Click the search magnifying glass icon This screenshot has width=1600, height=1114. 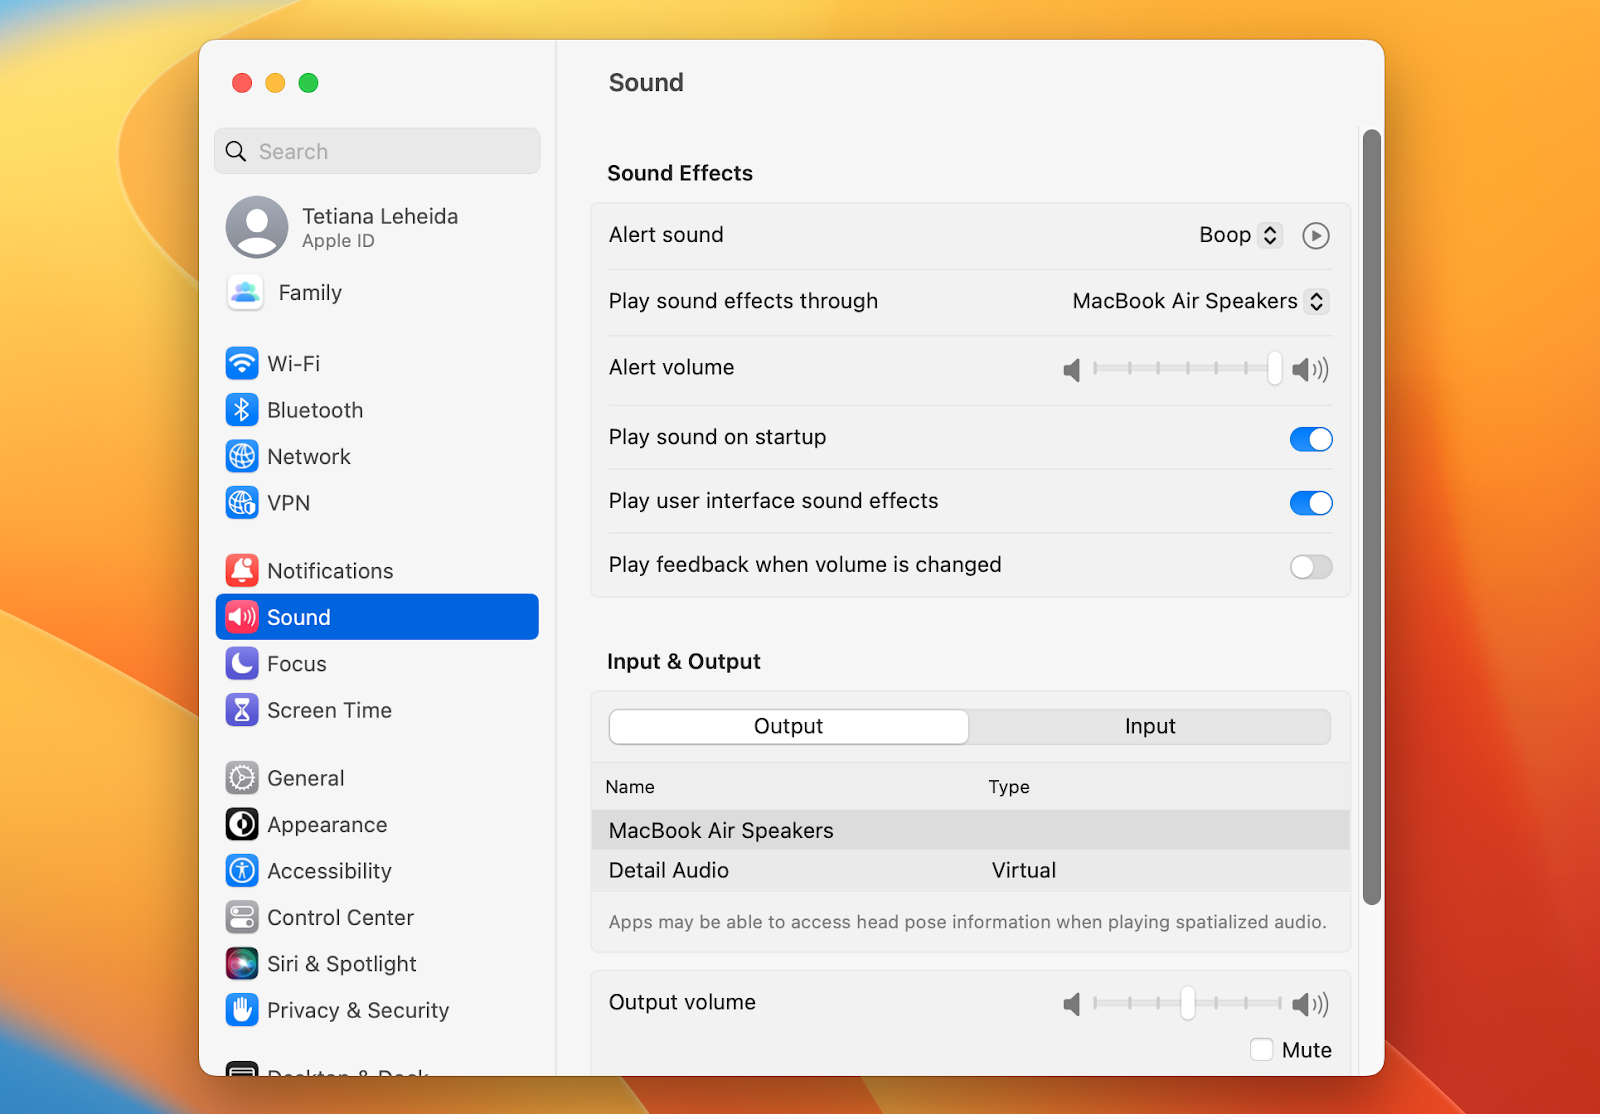(236, 151)
